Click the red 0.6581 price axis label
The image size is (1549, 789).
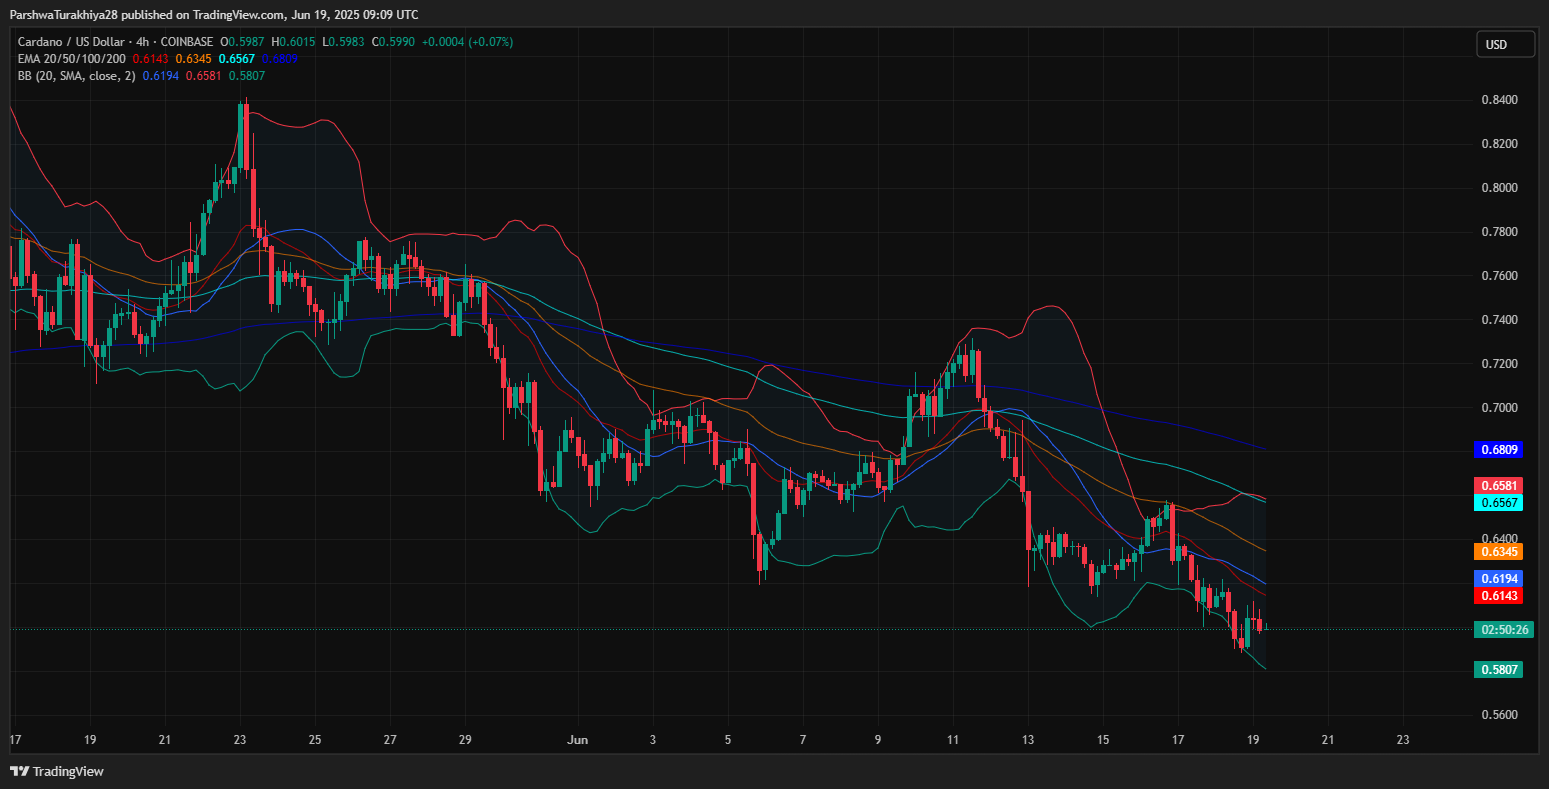(1498, 485)
